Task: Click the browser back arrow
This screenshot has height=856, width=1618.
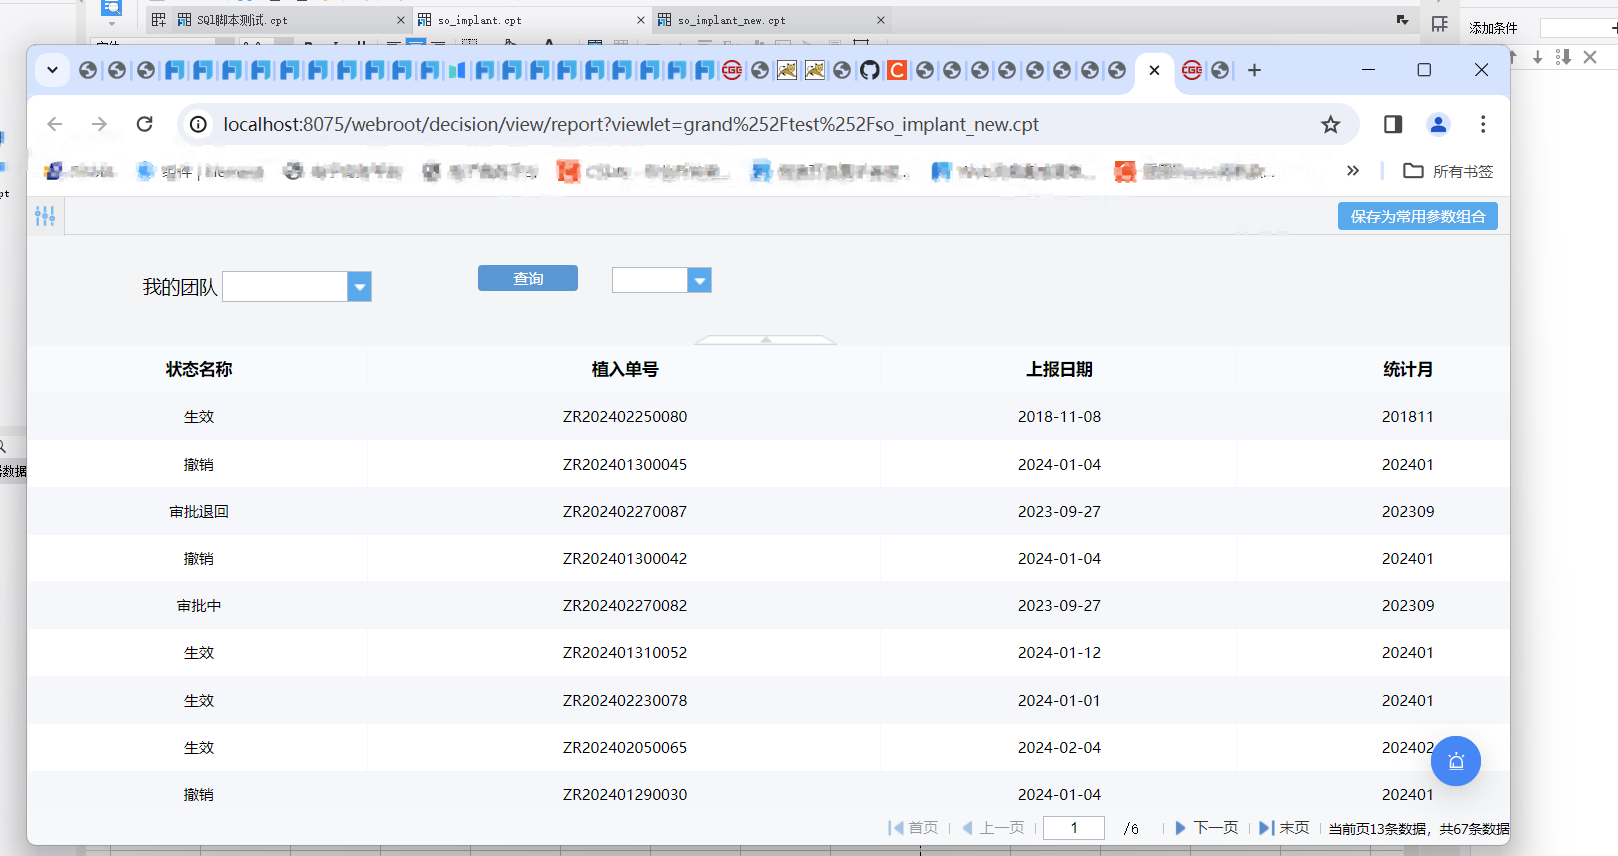Action: [x=55, y=124]
